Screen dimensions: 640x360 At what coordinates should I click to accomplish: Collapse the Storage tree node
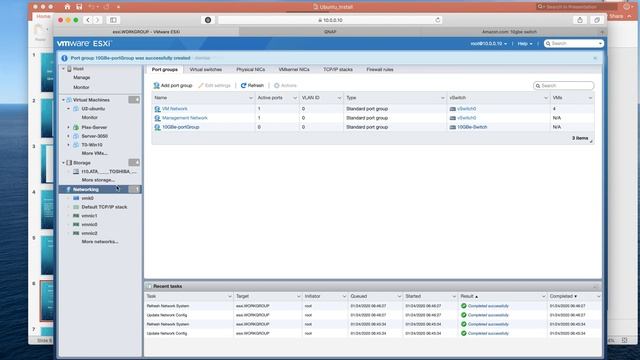coord(63,163)
